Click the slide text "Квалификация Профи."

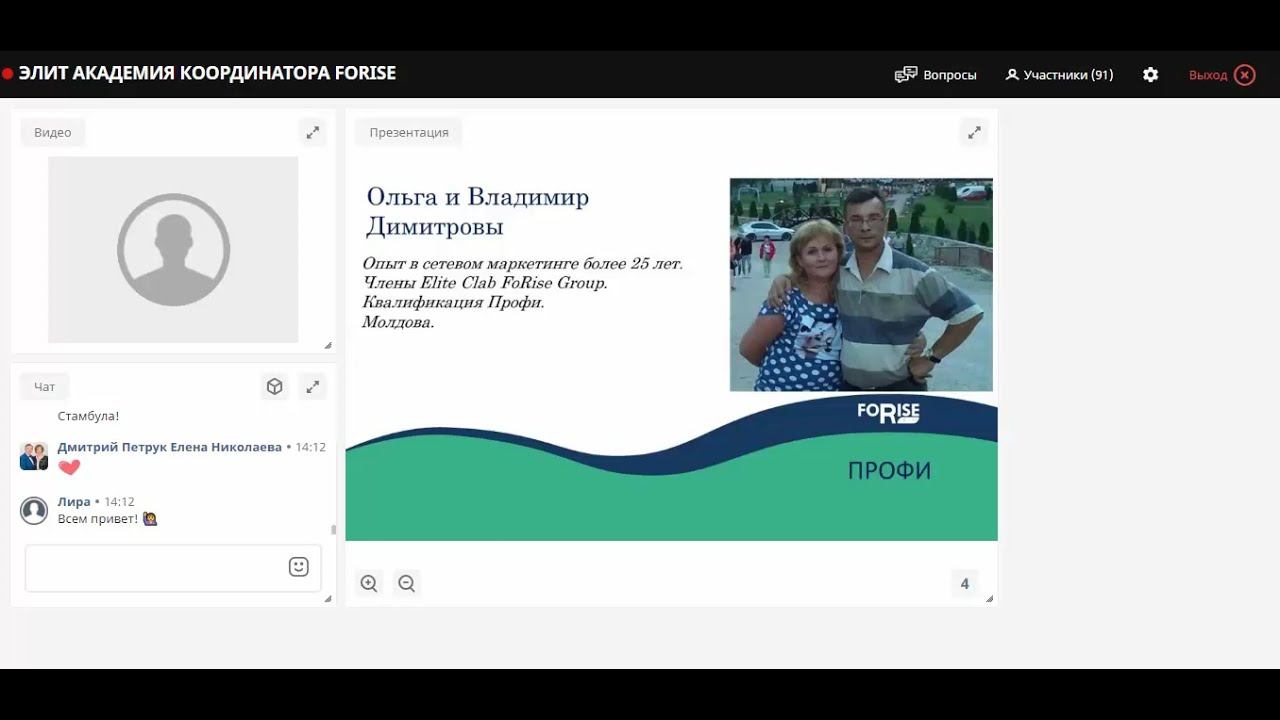(453, 302)
